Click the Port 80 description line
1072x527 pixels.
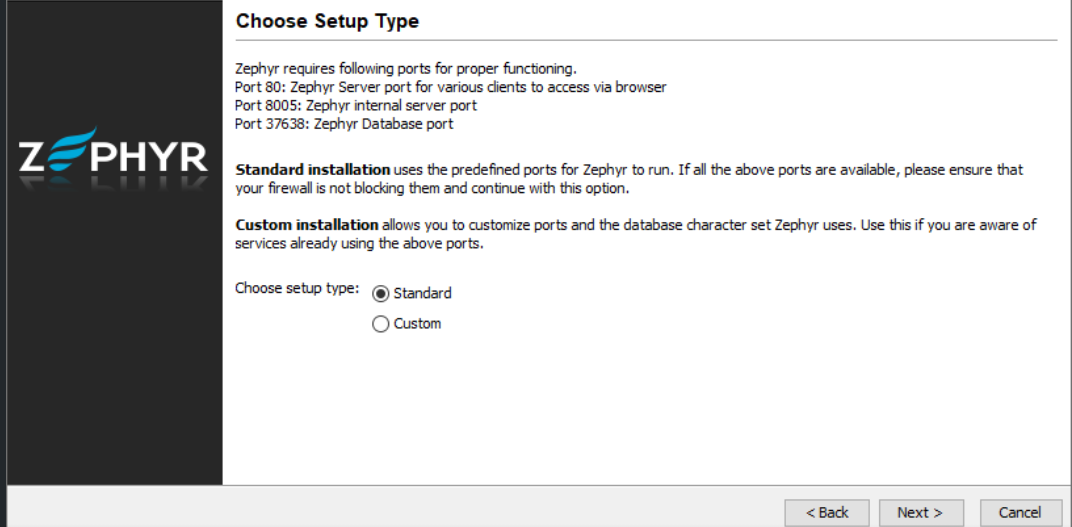pyautogui.click(x=450, y=87)
